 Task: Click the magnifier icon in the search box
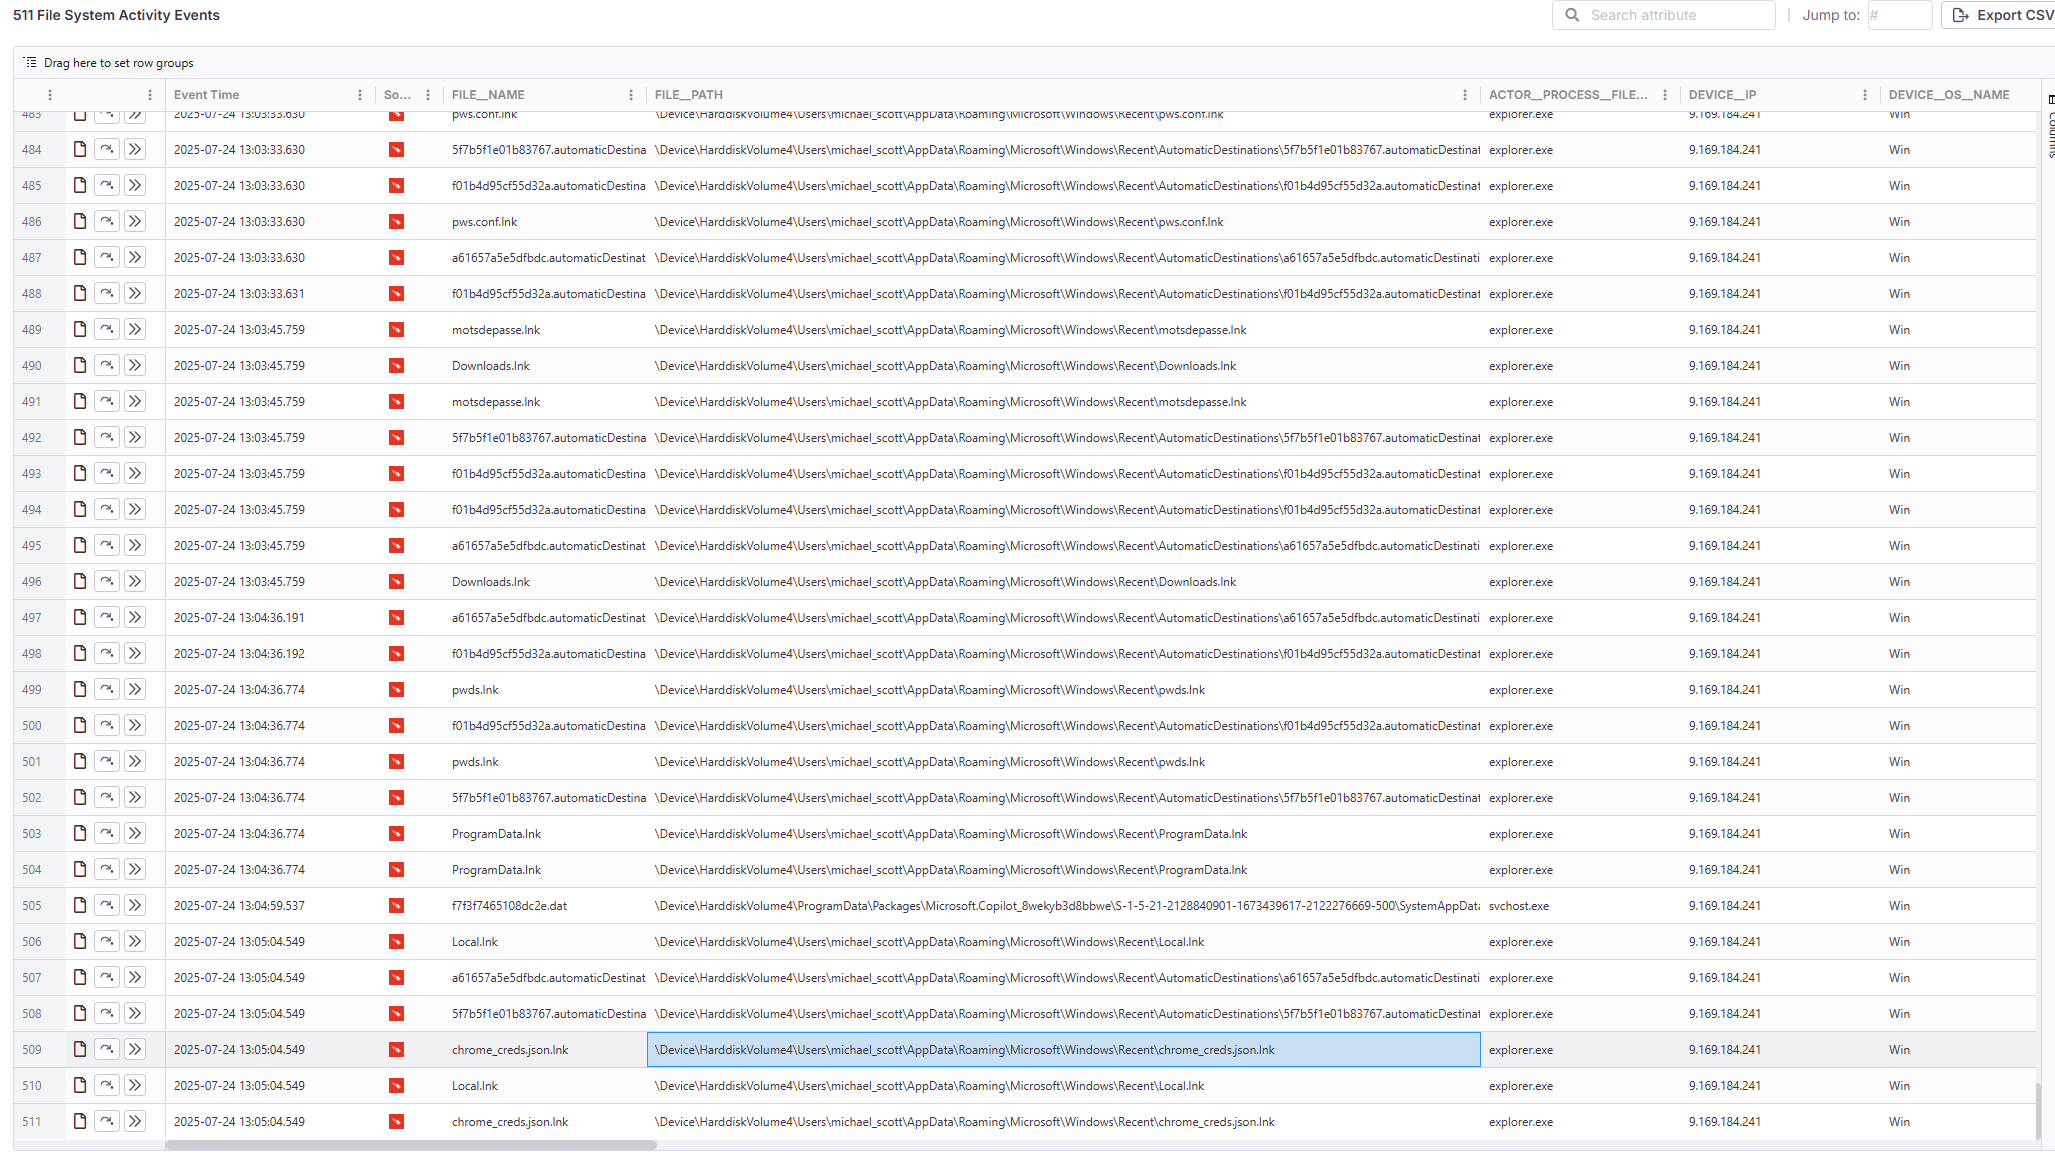1571,15
